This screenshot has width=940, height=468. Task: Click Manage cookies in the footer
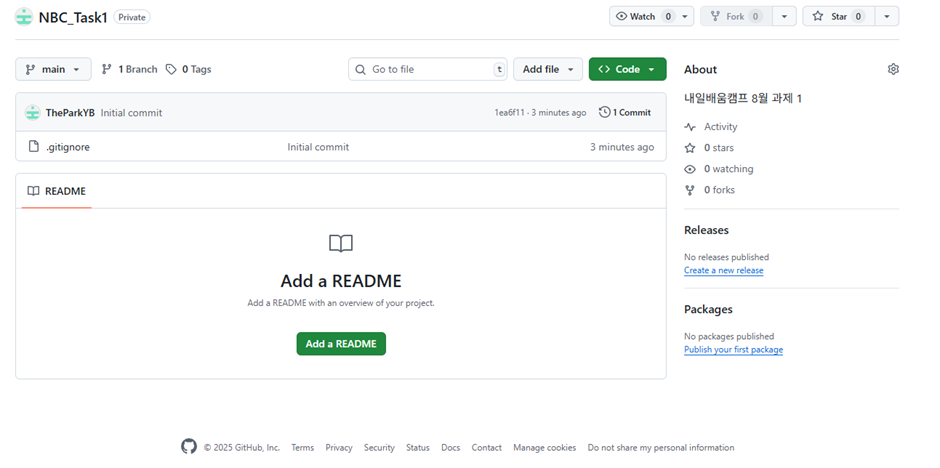tap(544, 448)
